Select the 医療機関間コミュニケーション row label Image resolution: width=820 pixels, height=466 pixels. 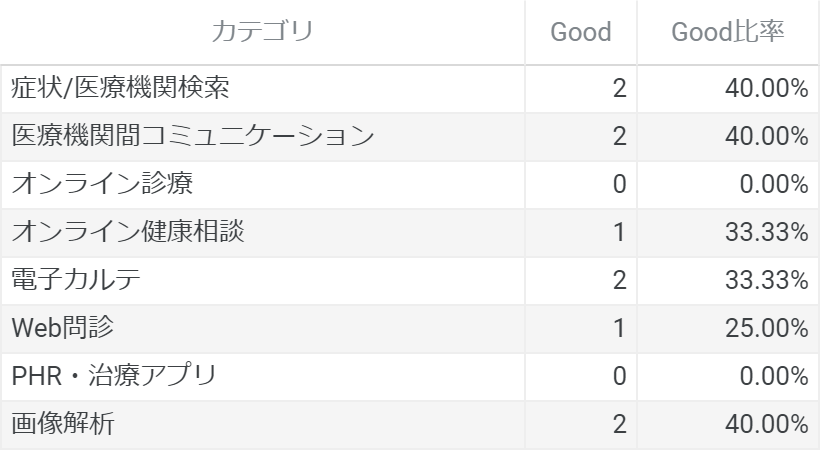[x=193, y=136]
